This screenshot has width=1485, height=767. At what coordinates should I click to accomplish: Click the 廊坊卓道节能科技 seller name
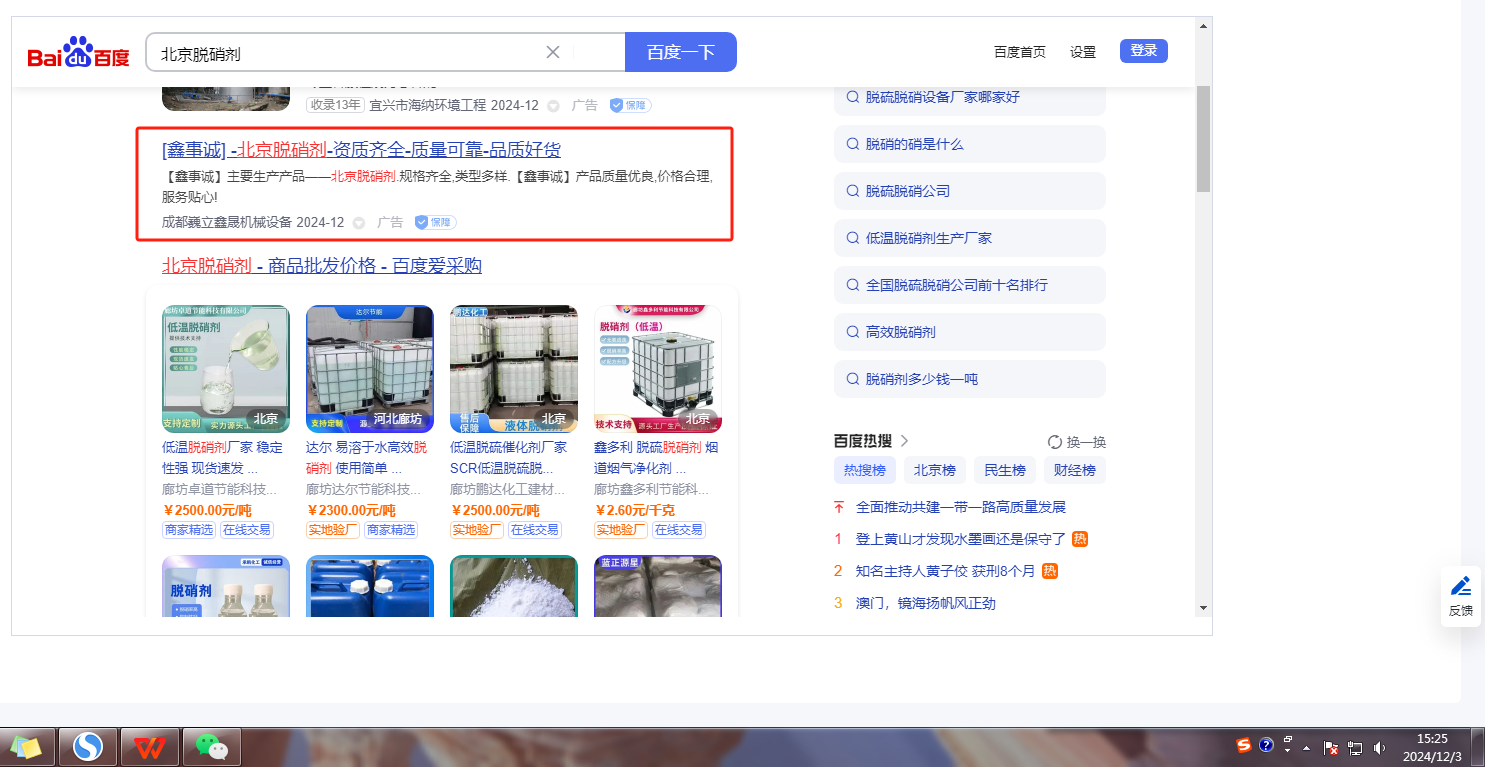(220, 490)
